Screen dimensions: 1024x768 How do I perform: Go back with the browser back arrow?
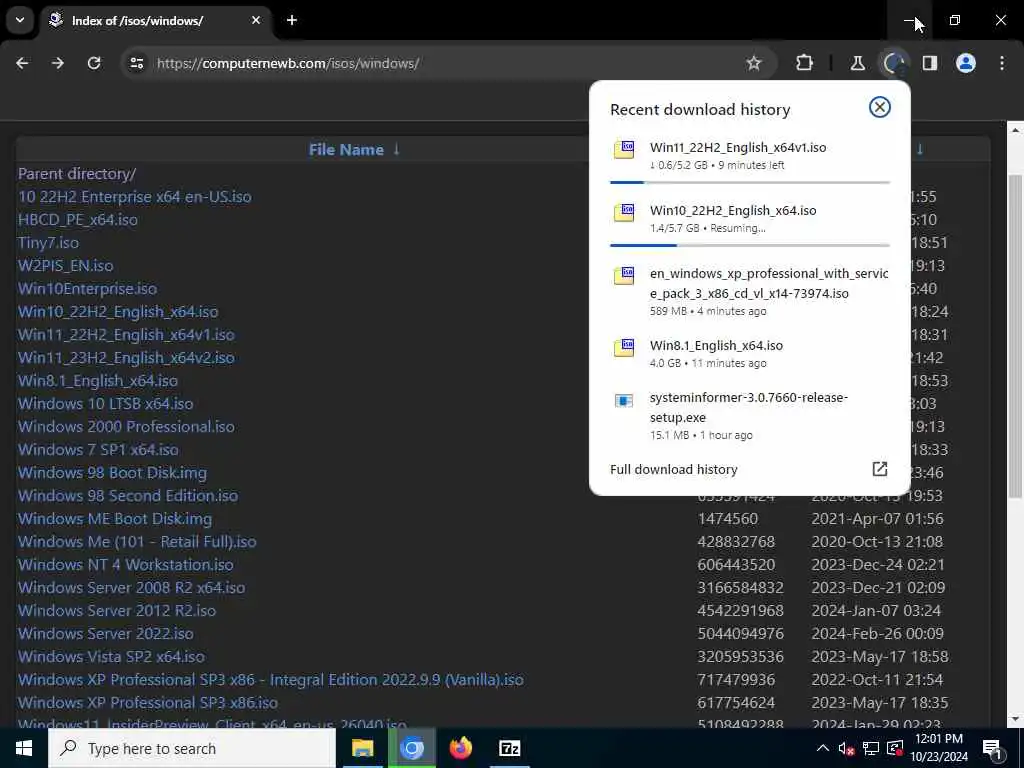point(22,63)
